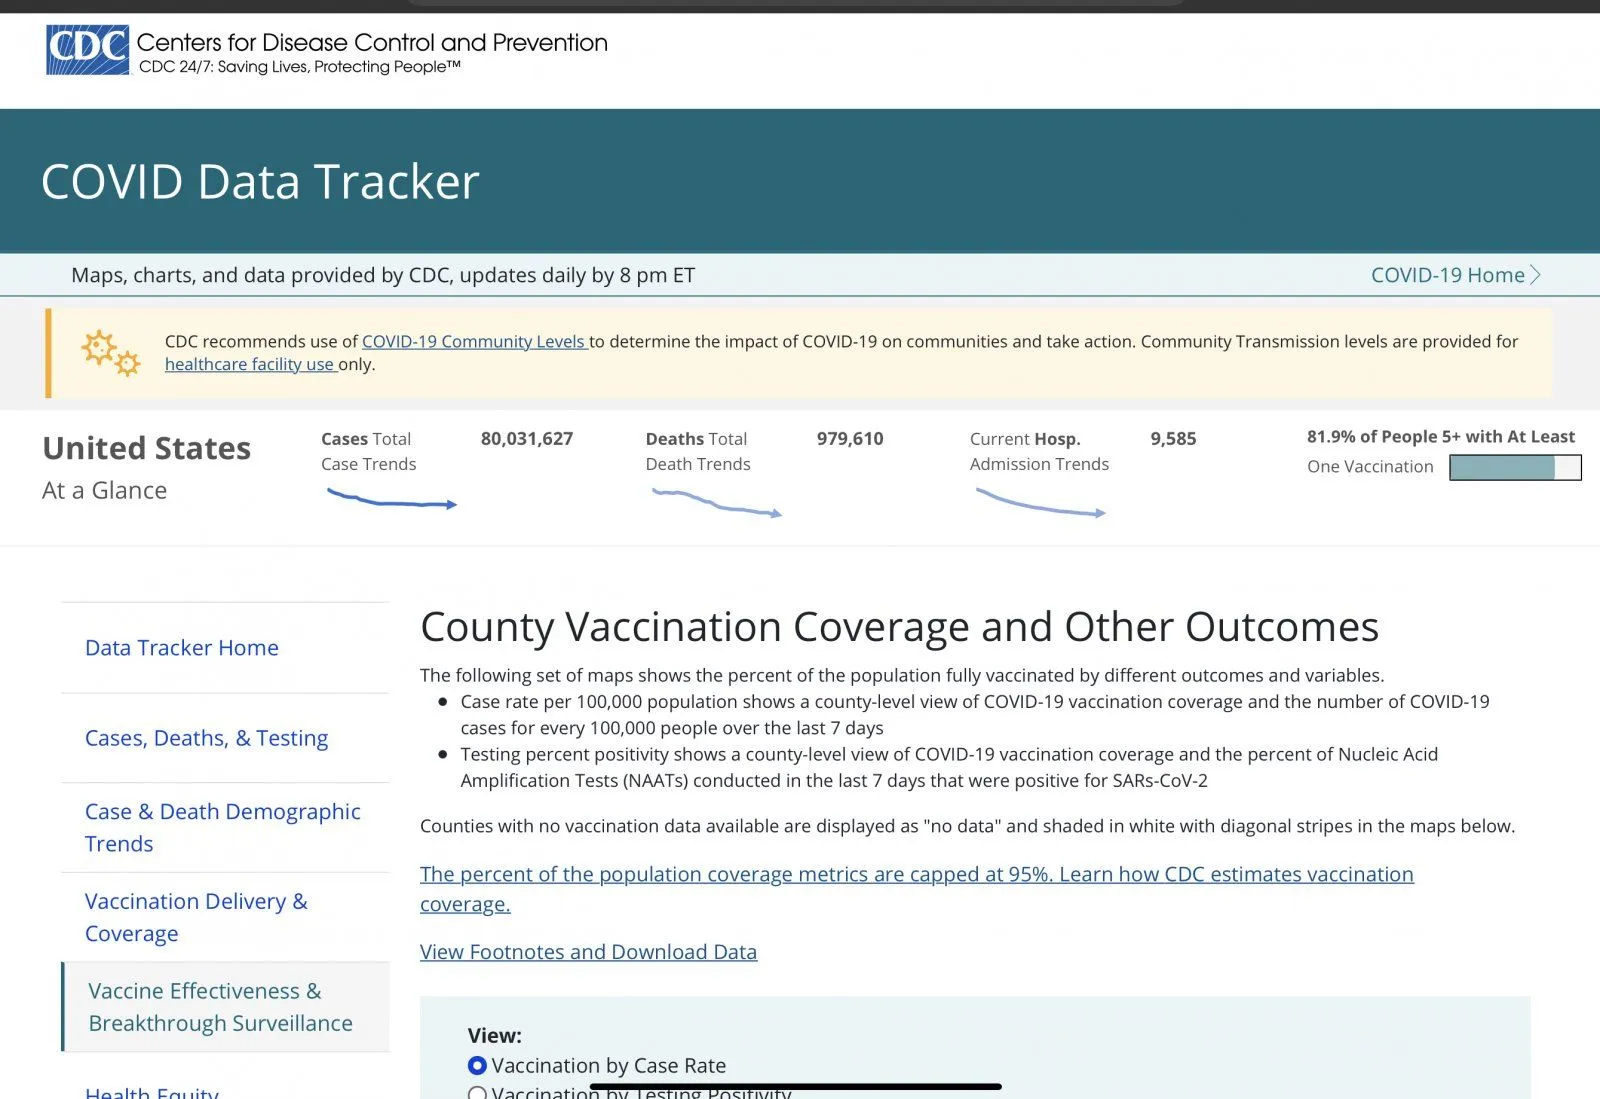Click the COVID Data Tracker heading
Image resolution: width=1600 pixels, height=1099 pixels.
tap(260, 182)
